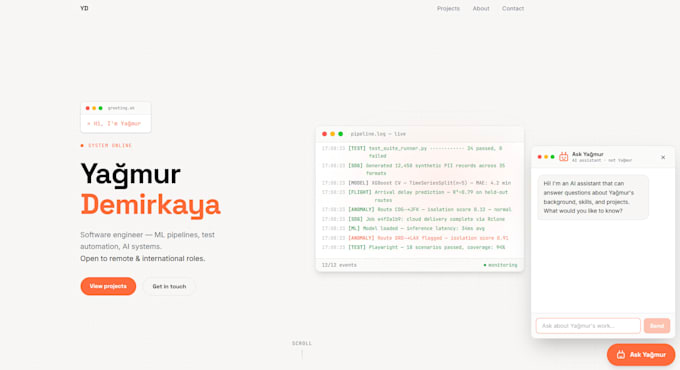This screenshot has height=370, width=680.
Task: Click the orange Ask Yağmur floating button
Action: pyautogui.click(x=641, y=354)
